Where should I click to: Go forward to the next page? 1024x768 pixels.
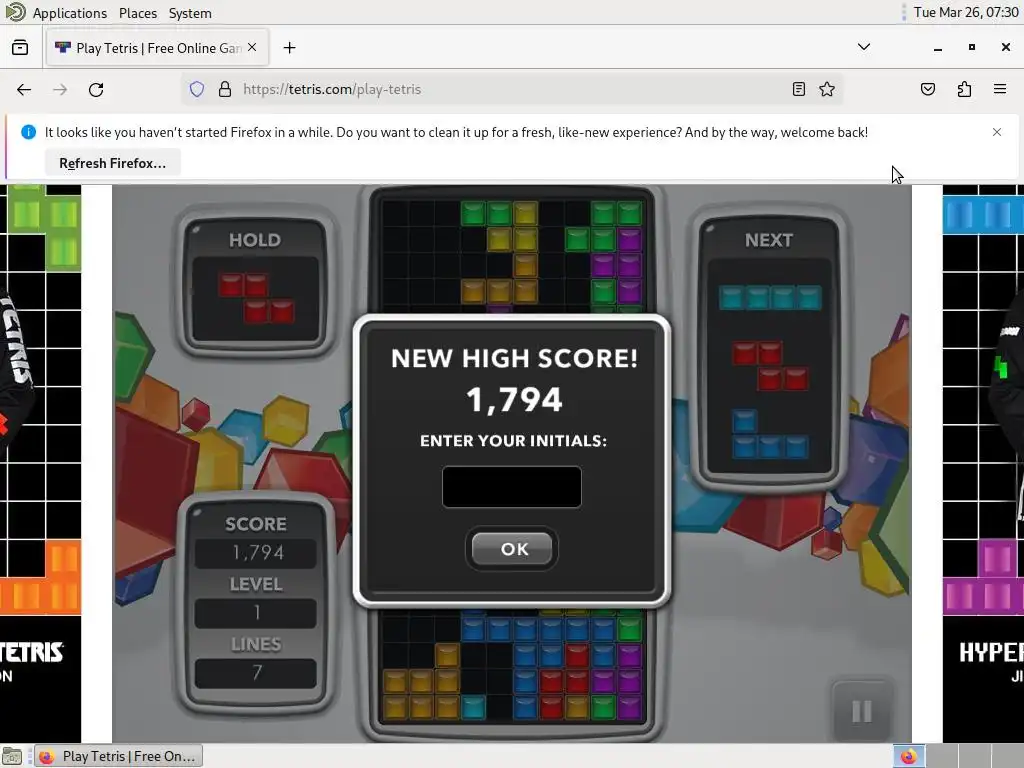pyautogui.click(x=60, y=89)
